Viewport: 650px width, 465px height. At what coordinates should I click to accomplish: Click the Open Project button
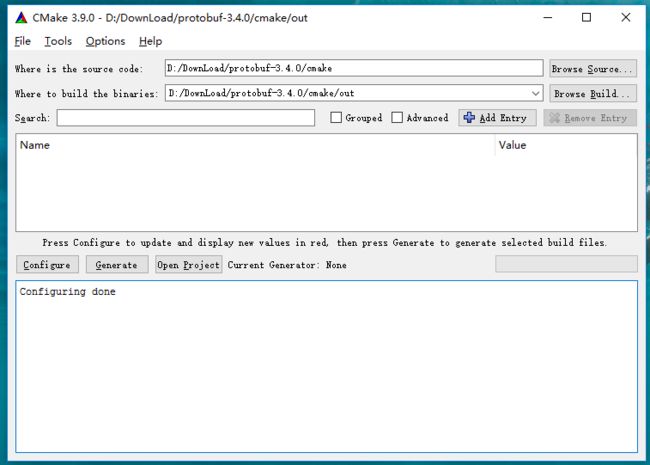(189, 264)
